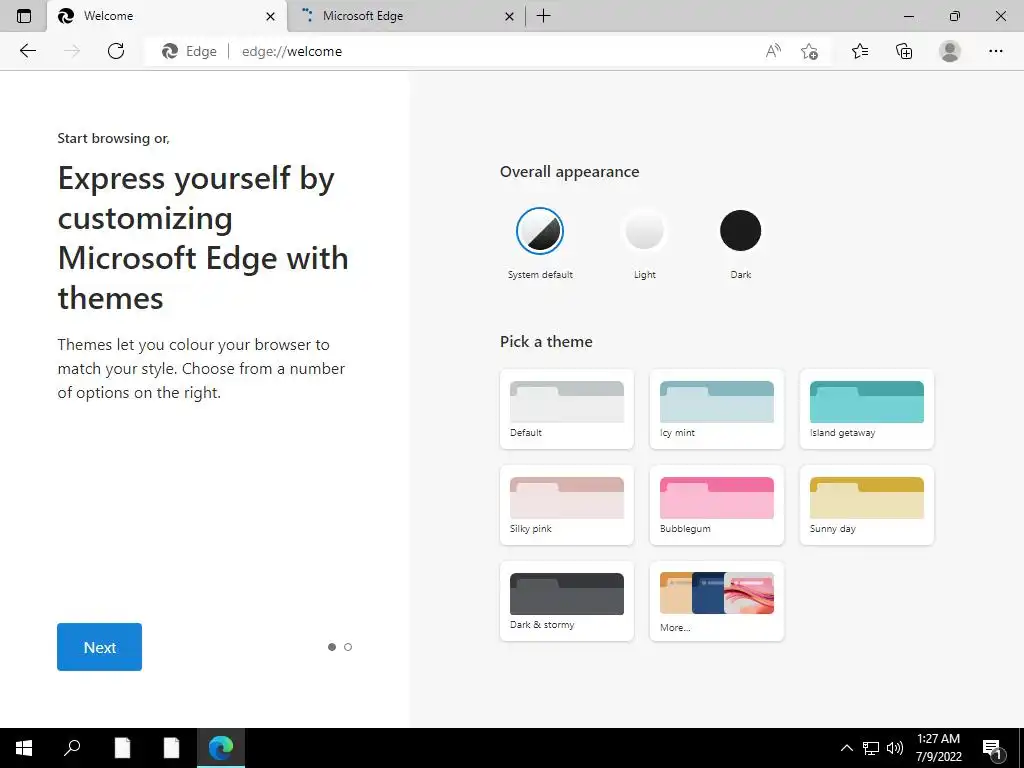Open a new tab with plus
This screenshot has width=1024, height=768.
click(x=543, y=16)
